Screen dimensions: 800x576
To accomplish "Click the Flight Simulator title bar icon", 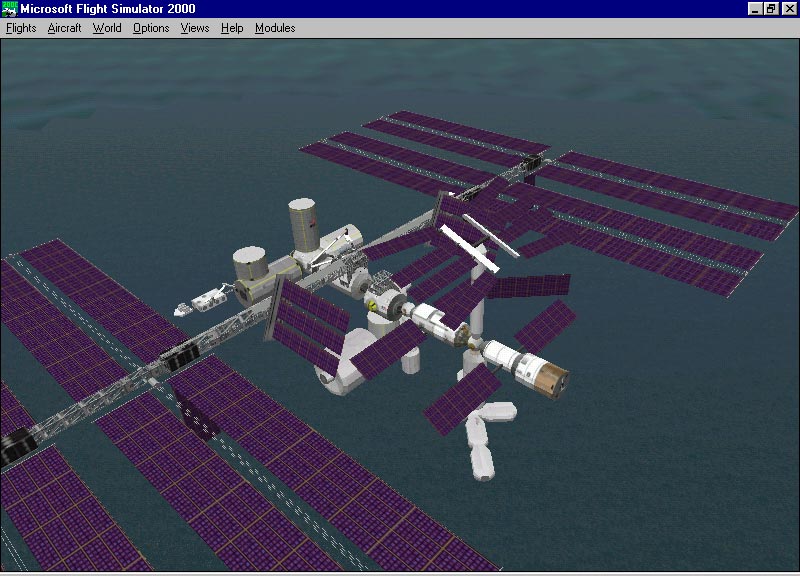I will (x=10, y=9).
